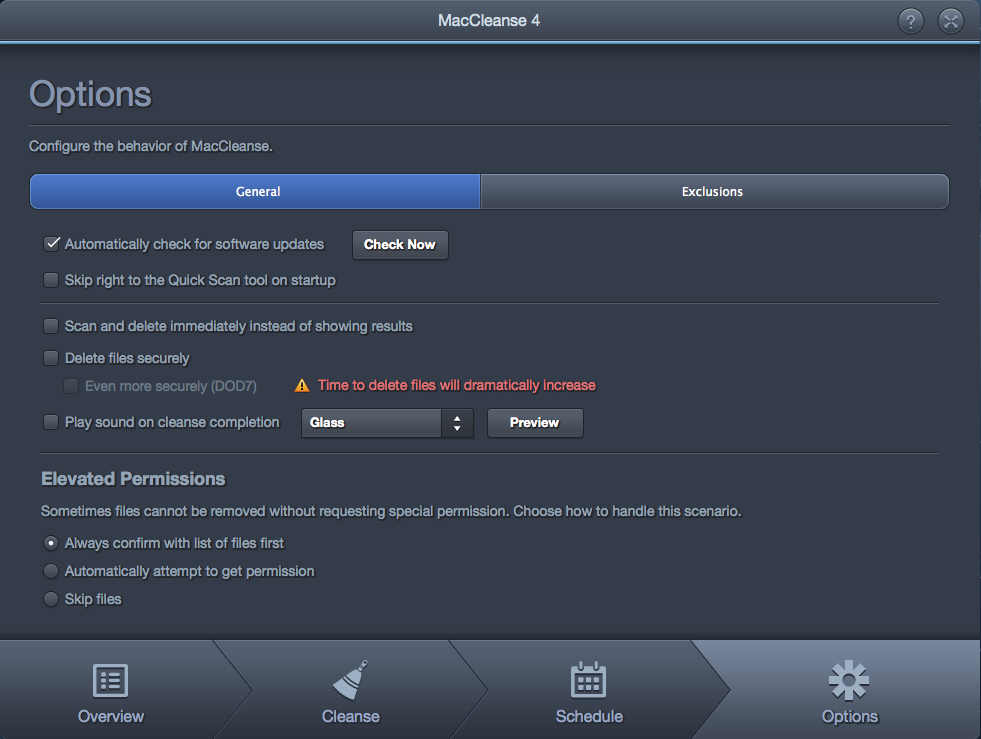Open the help question mark icon
Viewport: 981px width, 739px height.
[x=910, y=21]
